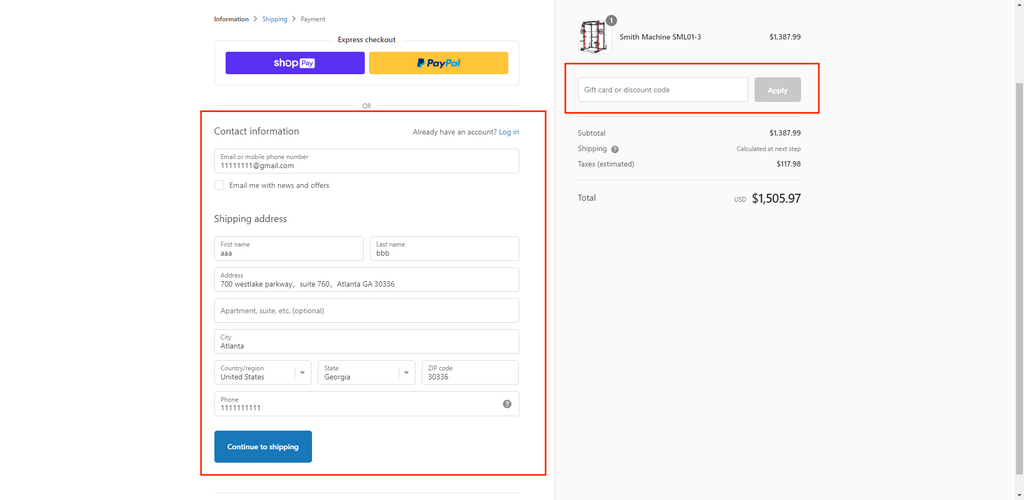Click the Apartment, suite, etc. field
Screen dimensions: 1024x500
pos(366,311)
